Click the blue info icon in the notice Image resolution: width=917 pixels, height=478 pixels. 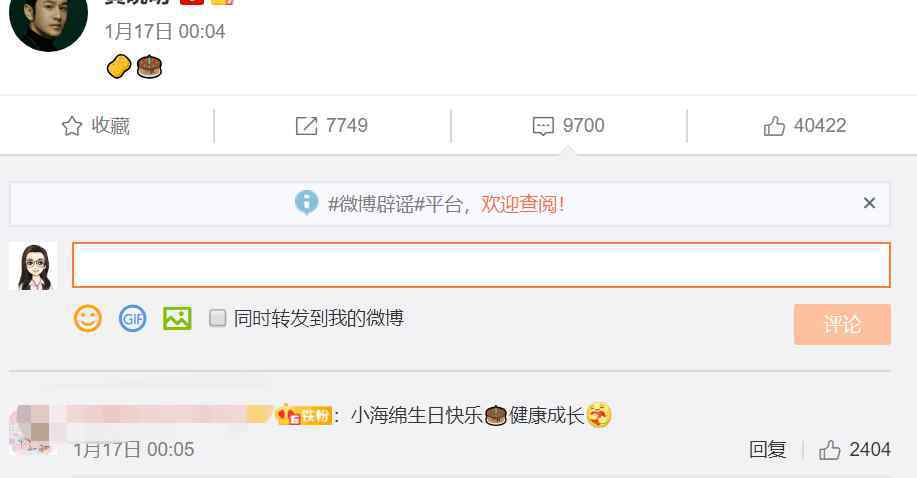click(x=306, y=203)
